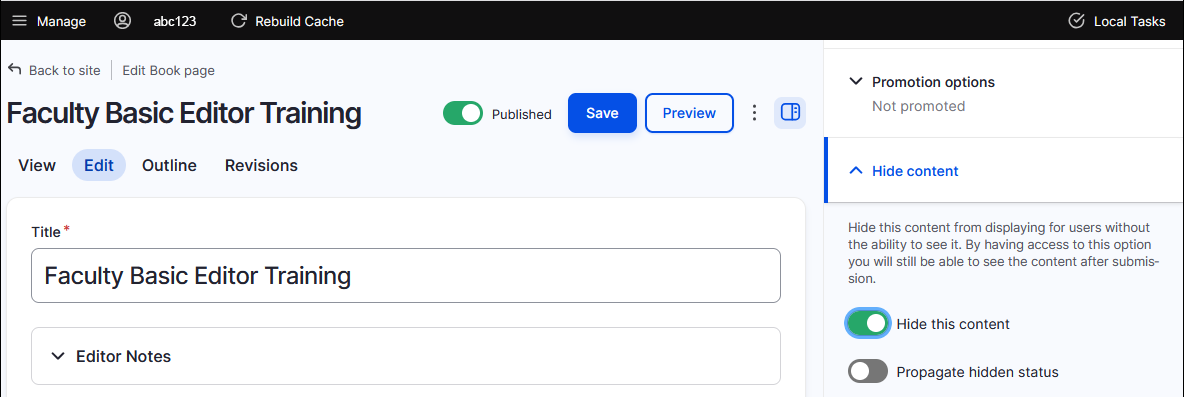Click the Rebuild Cache refresh icon
Image resolution: width=1184 pixels, height=397 pixels.
[239, 21]
